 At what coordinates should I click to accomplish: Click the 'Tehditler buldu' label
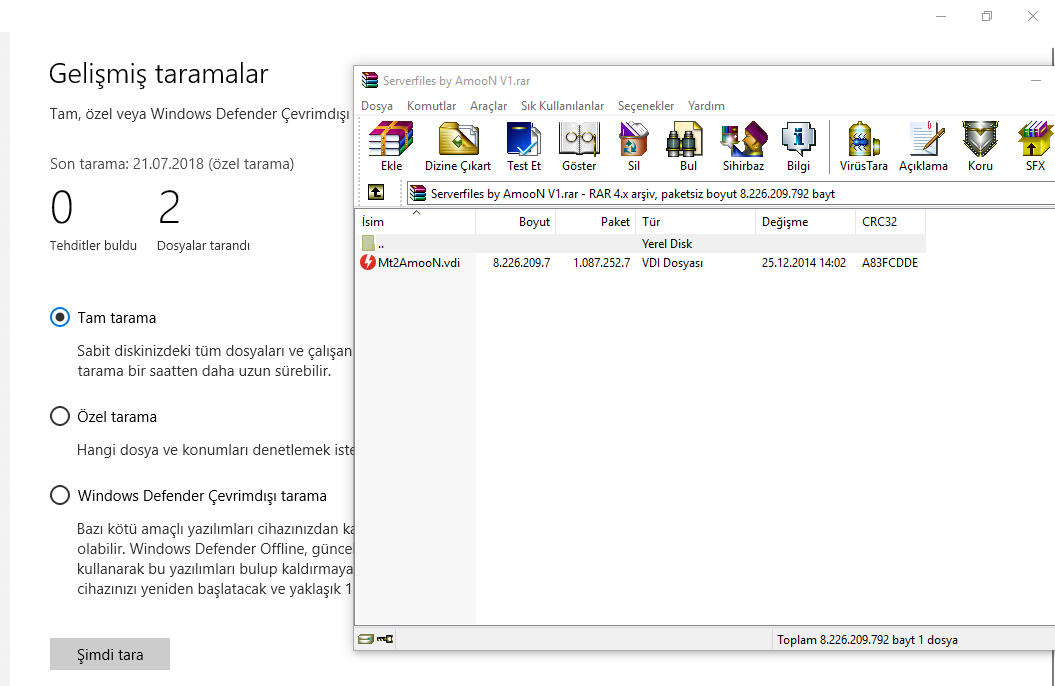click(x=93, y=245)
